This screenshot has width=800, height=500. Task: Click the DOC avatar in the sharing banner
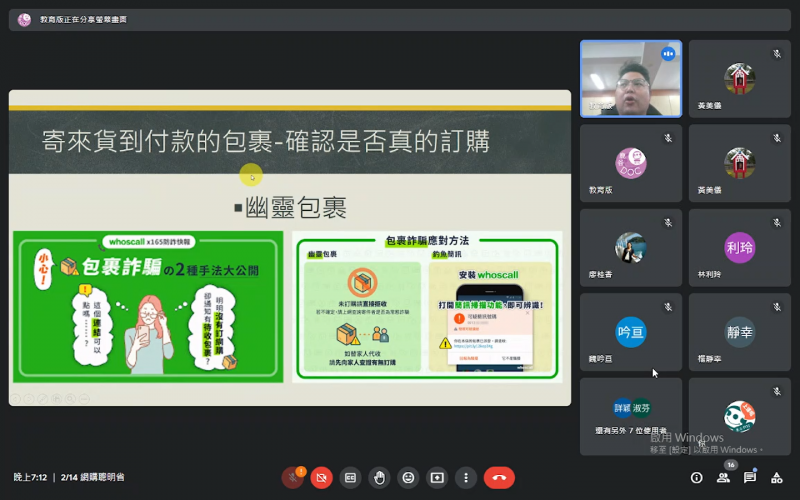24,20
